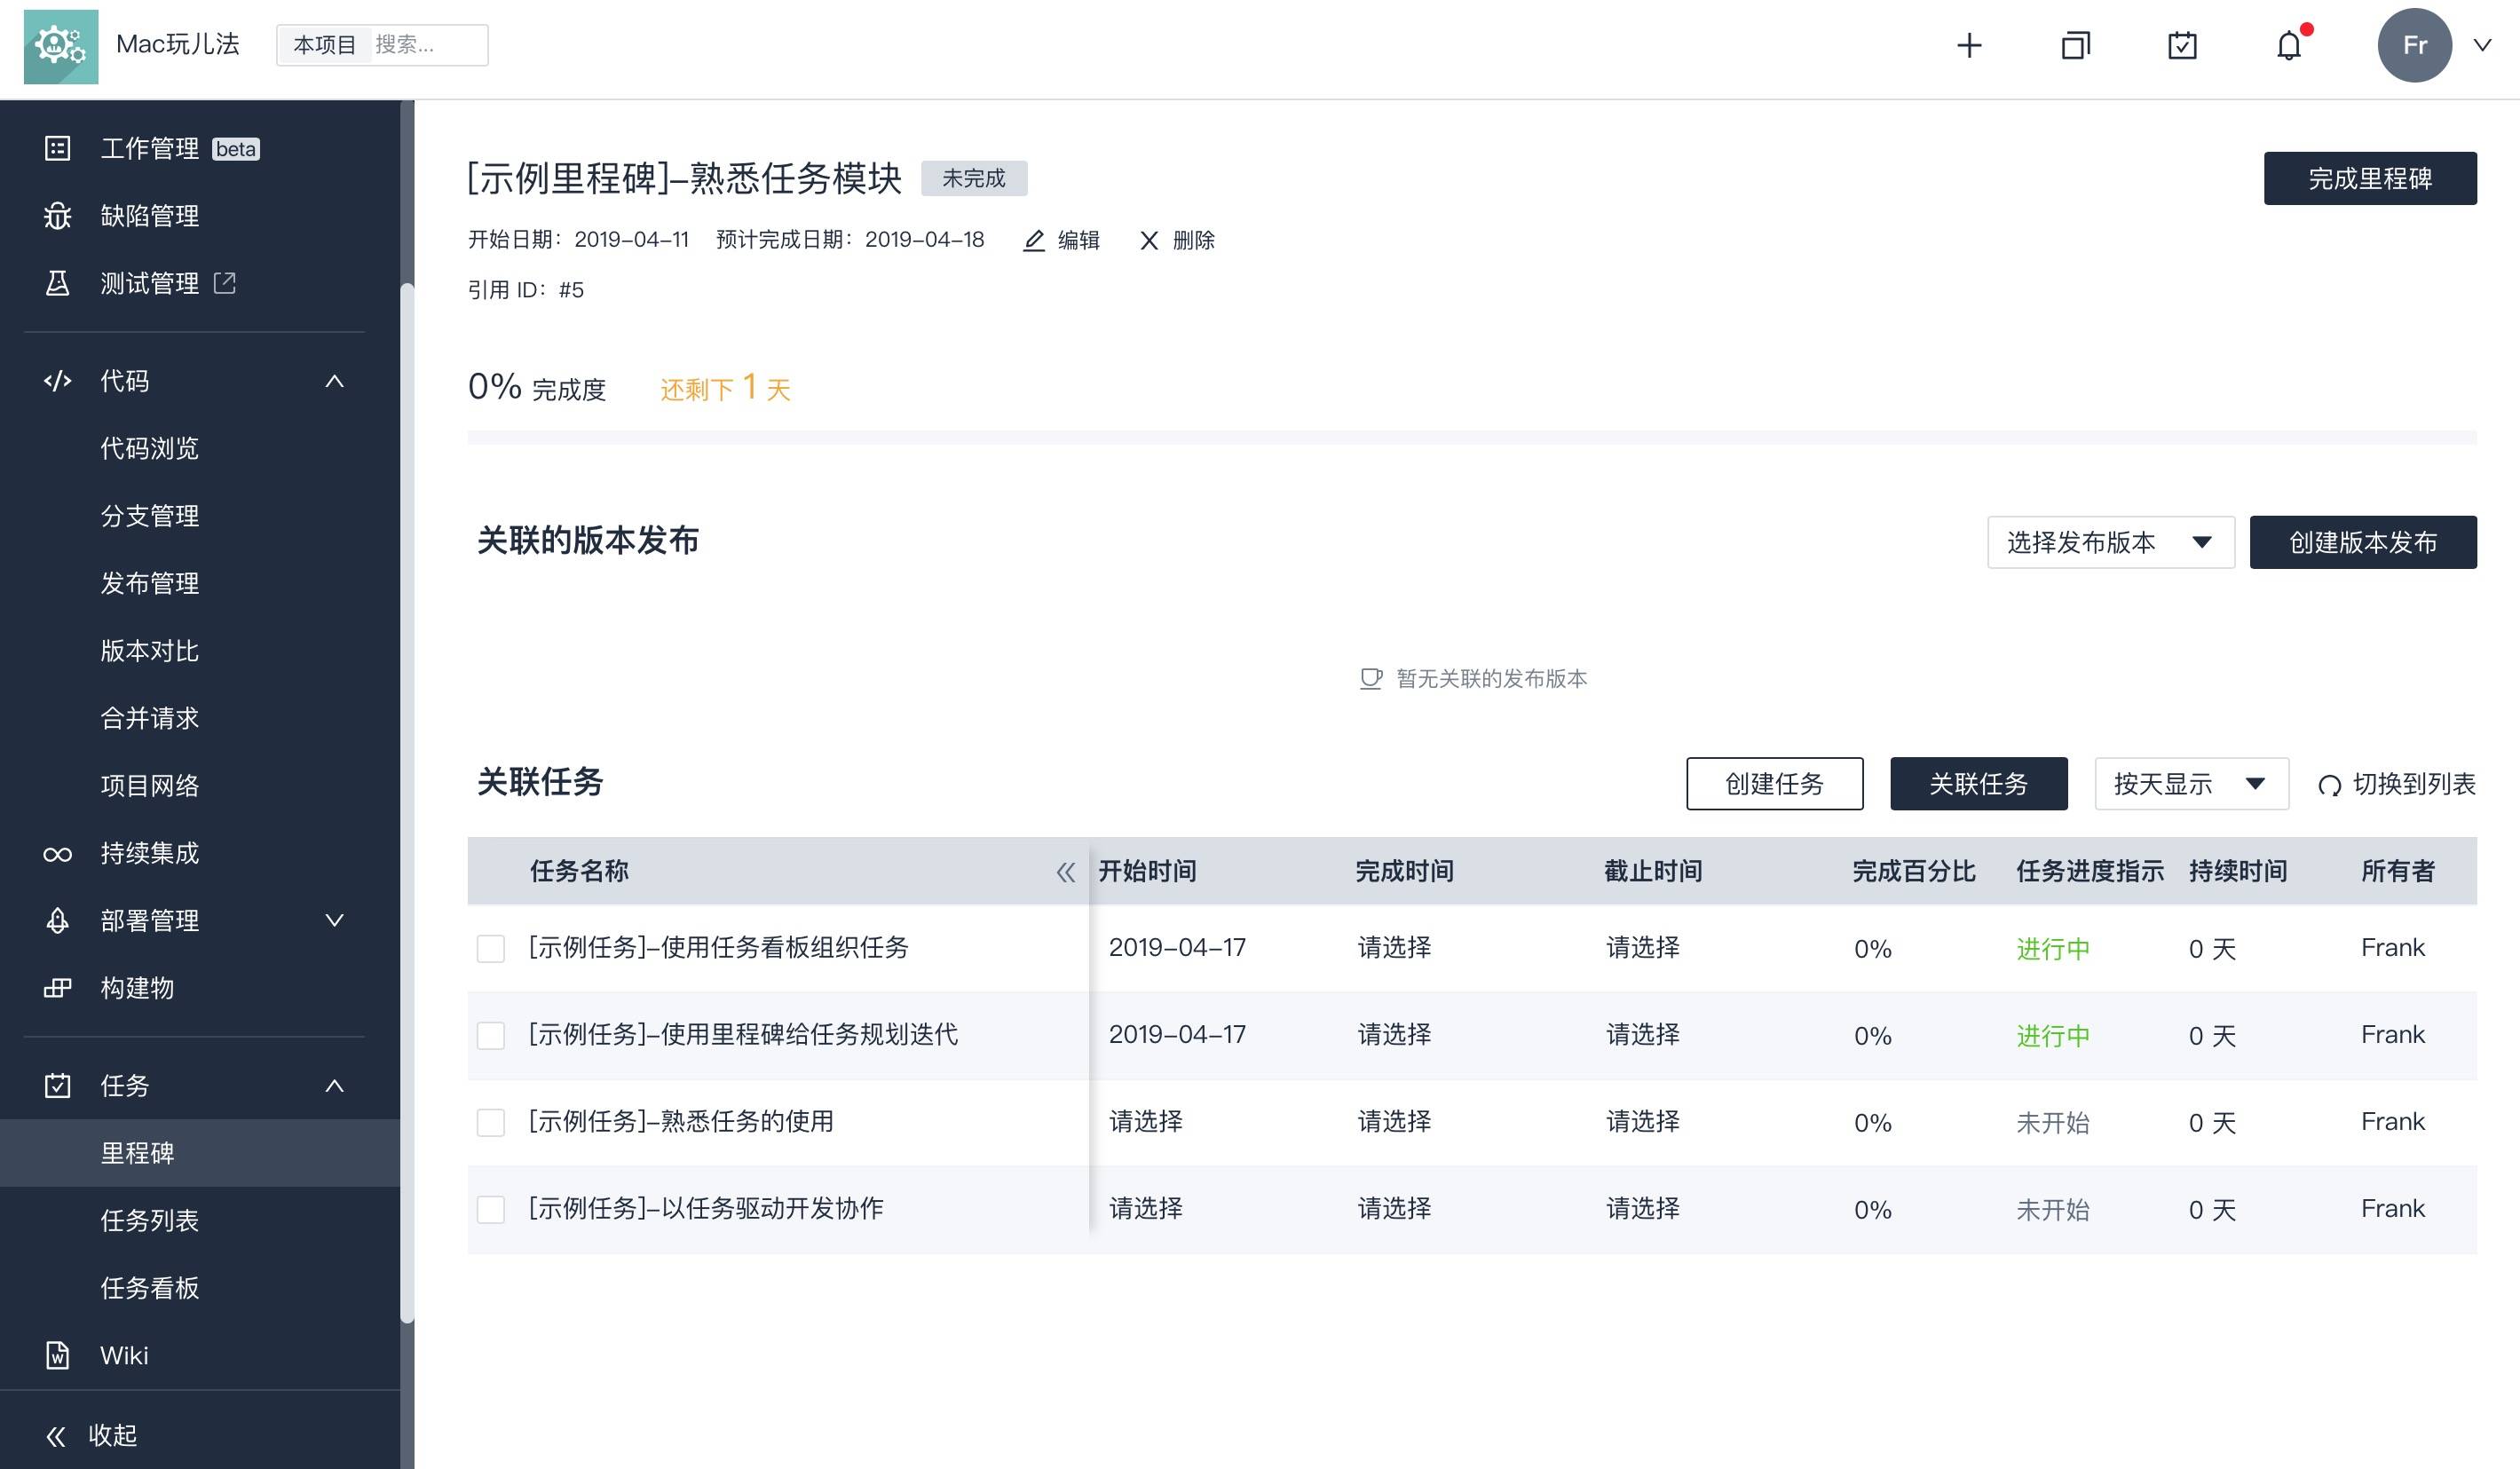
Task: Collapse task name column with double-chevron icon
Action: tap(1065, 872)
